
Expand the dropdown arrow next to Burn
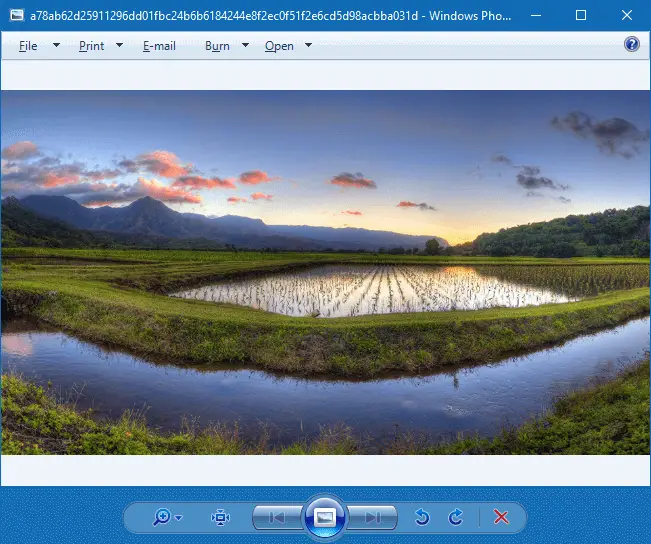(x=245, y=46)
